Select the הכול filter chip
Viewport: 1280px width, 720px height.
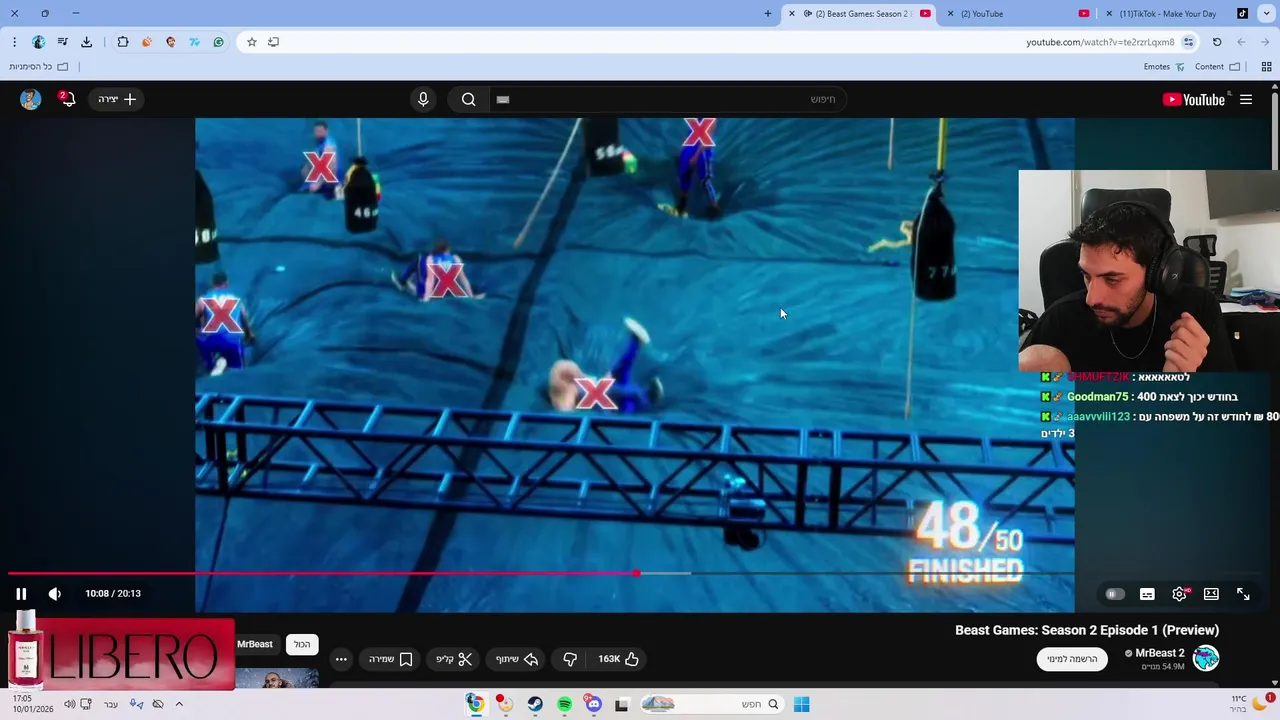click(x=302, y=645)
